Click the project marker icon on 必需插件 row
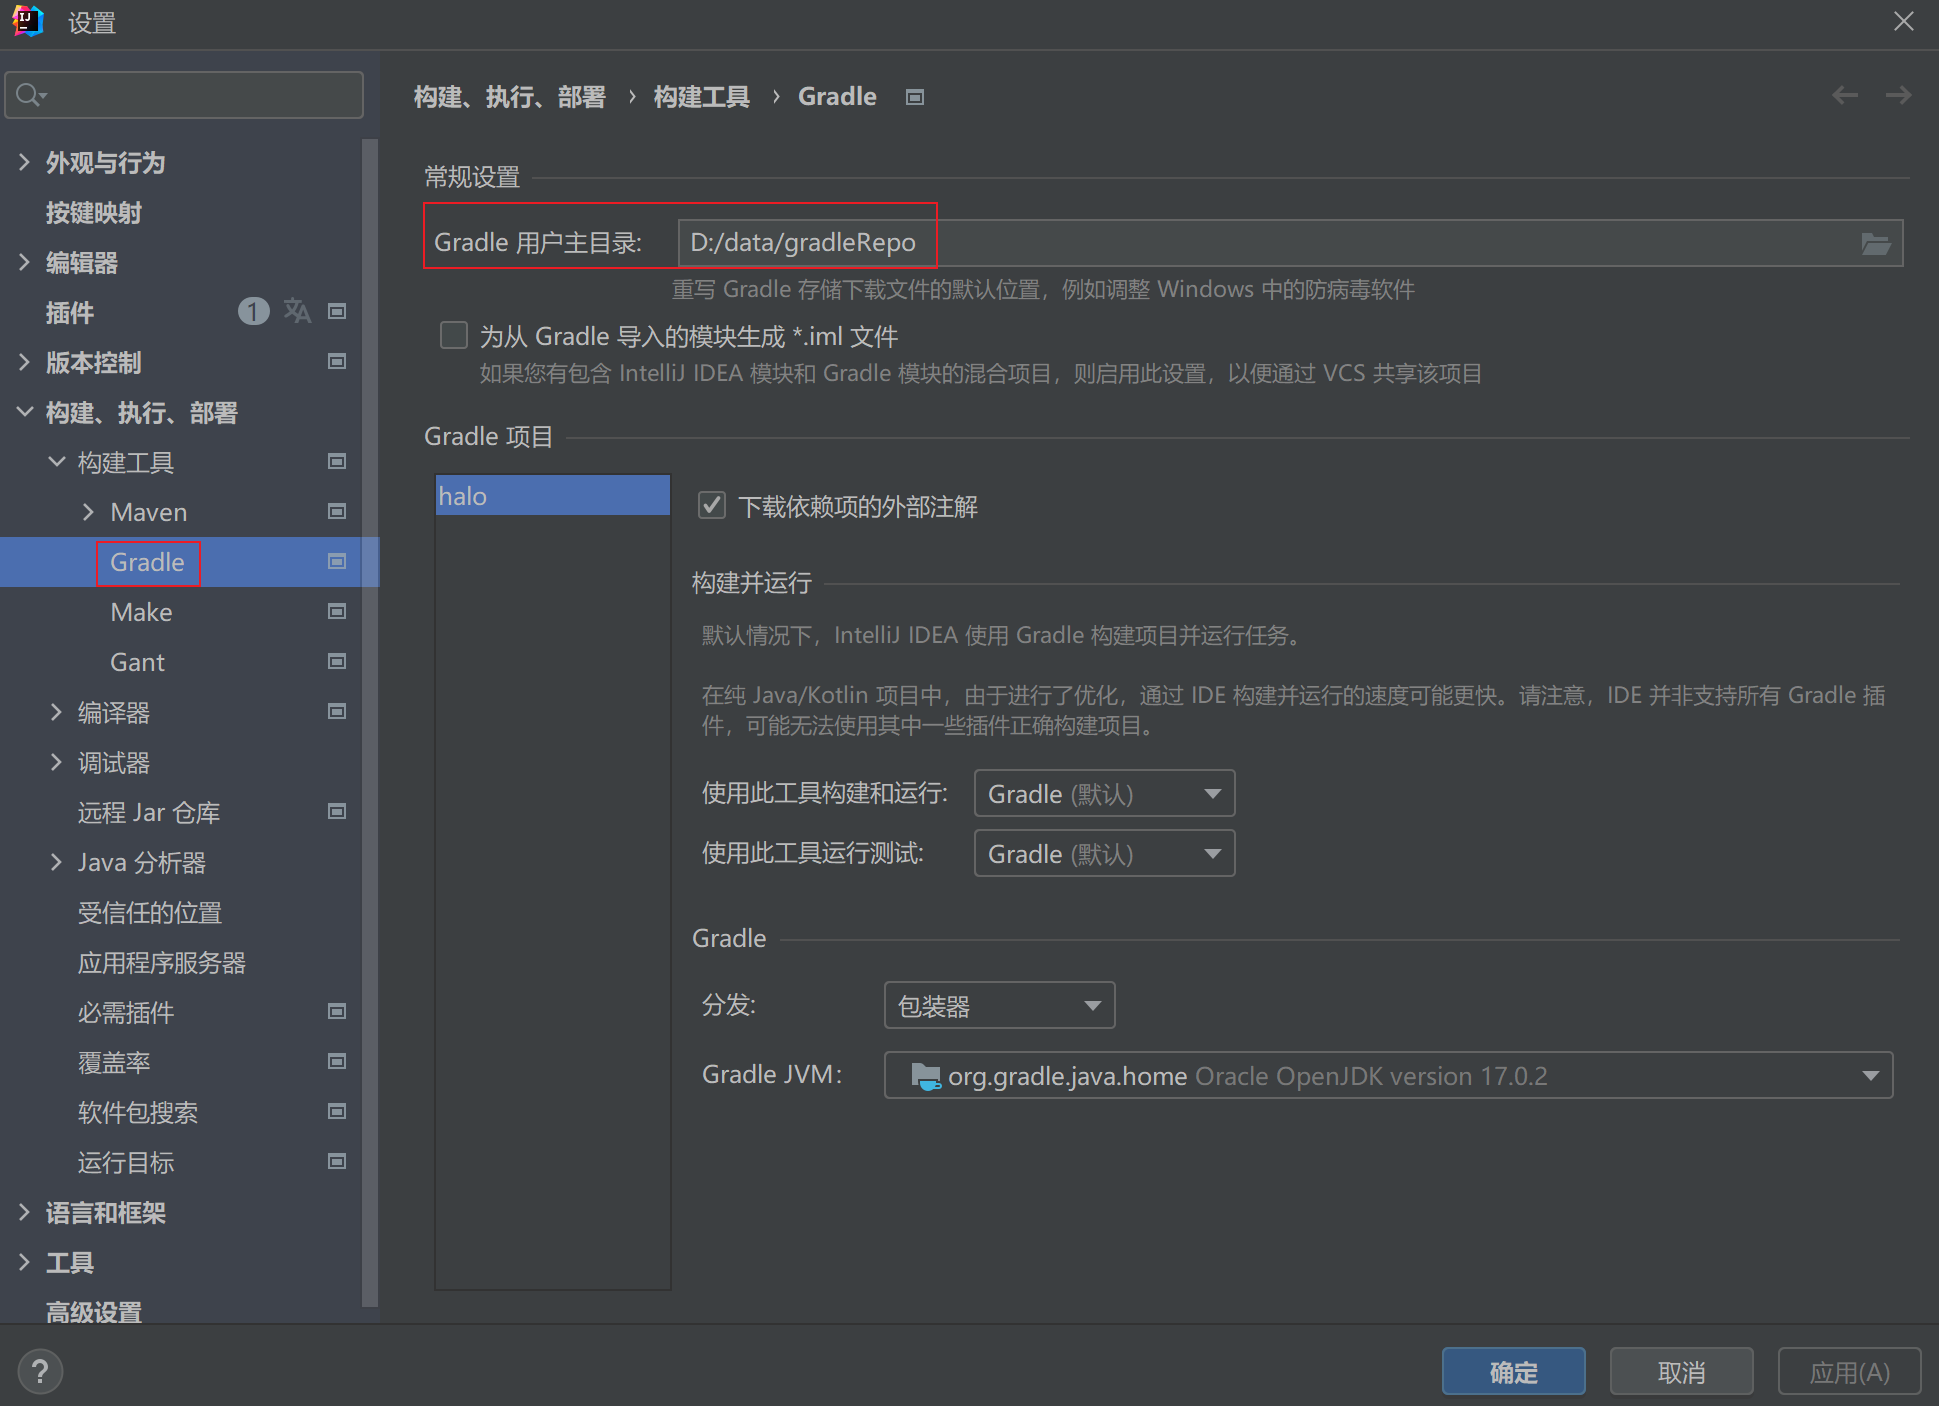 [x=337, y=1011]
